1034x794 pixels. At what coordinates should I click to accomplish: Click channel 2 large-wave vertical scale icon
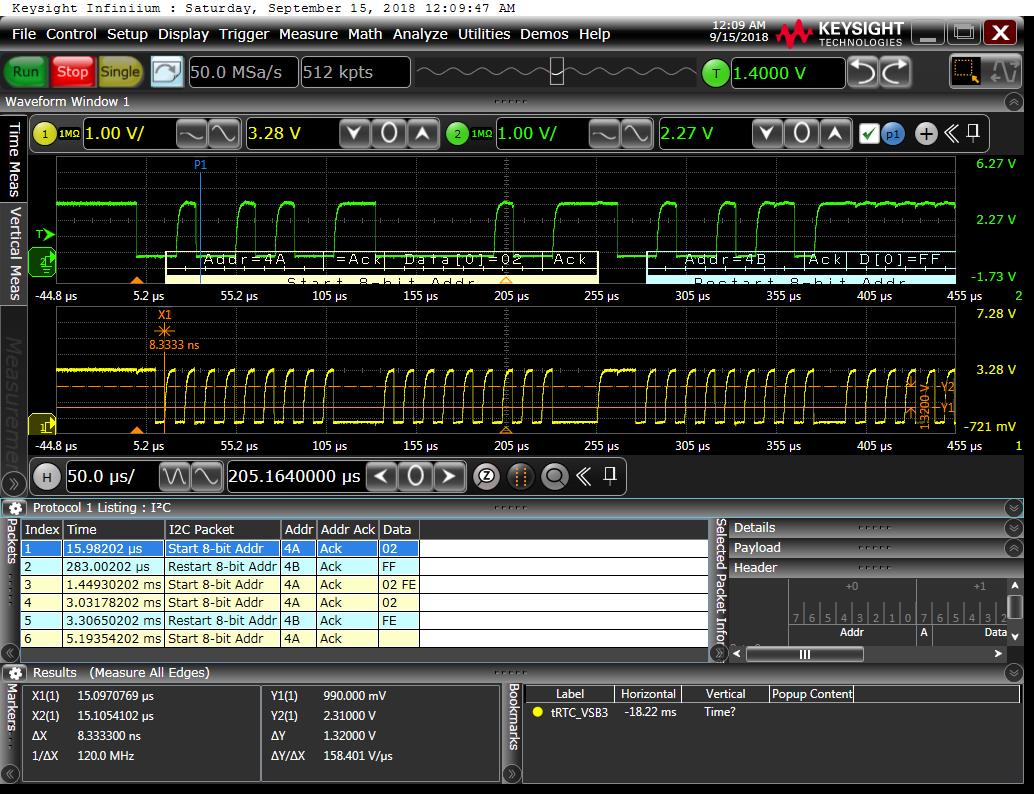tap(636, 134)
